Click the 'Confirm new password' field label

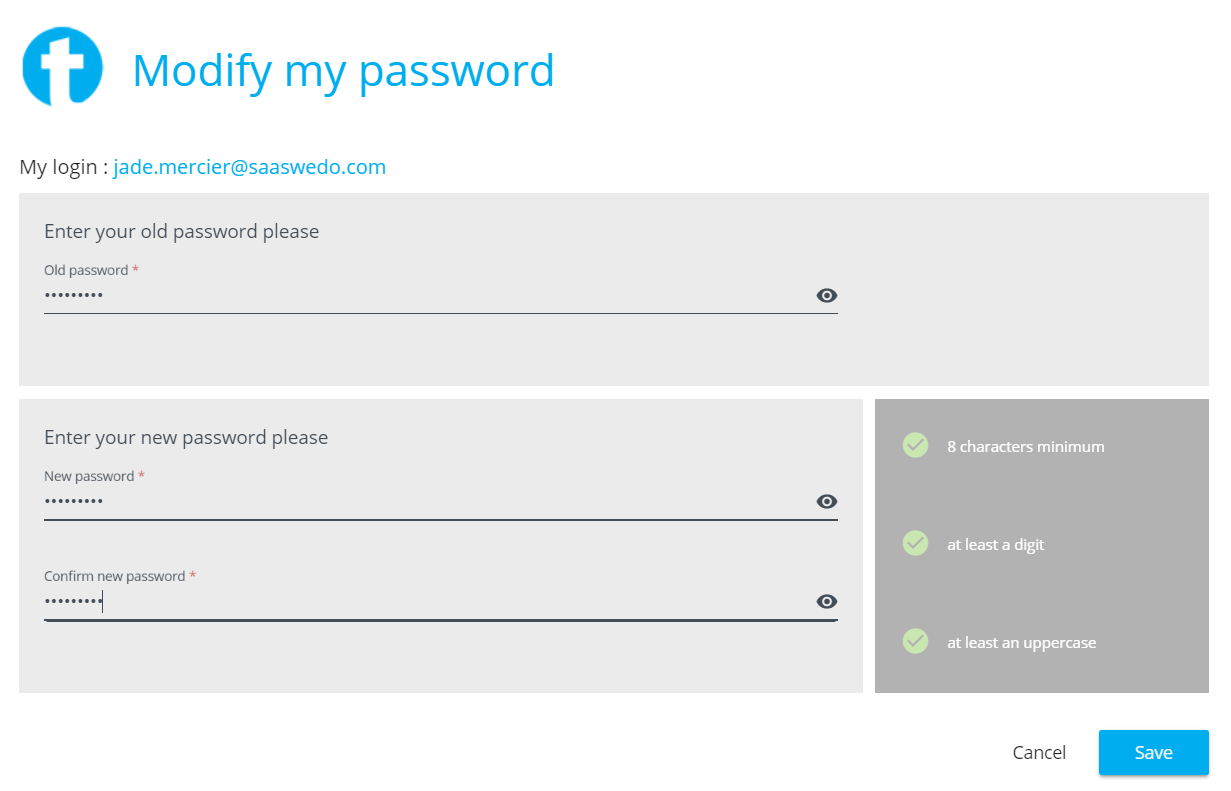(x=115, y=576)
